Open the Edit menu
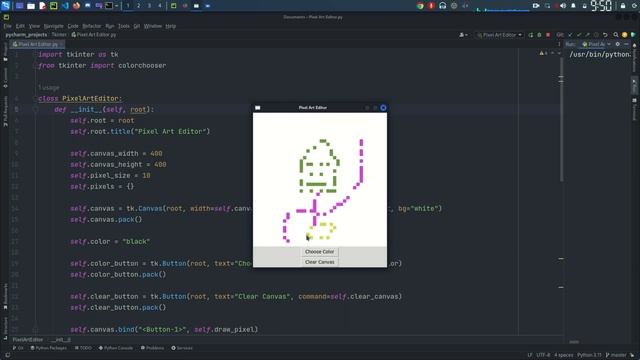The height and width of the screenshot is (360, 640). tap(20, 26)
